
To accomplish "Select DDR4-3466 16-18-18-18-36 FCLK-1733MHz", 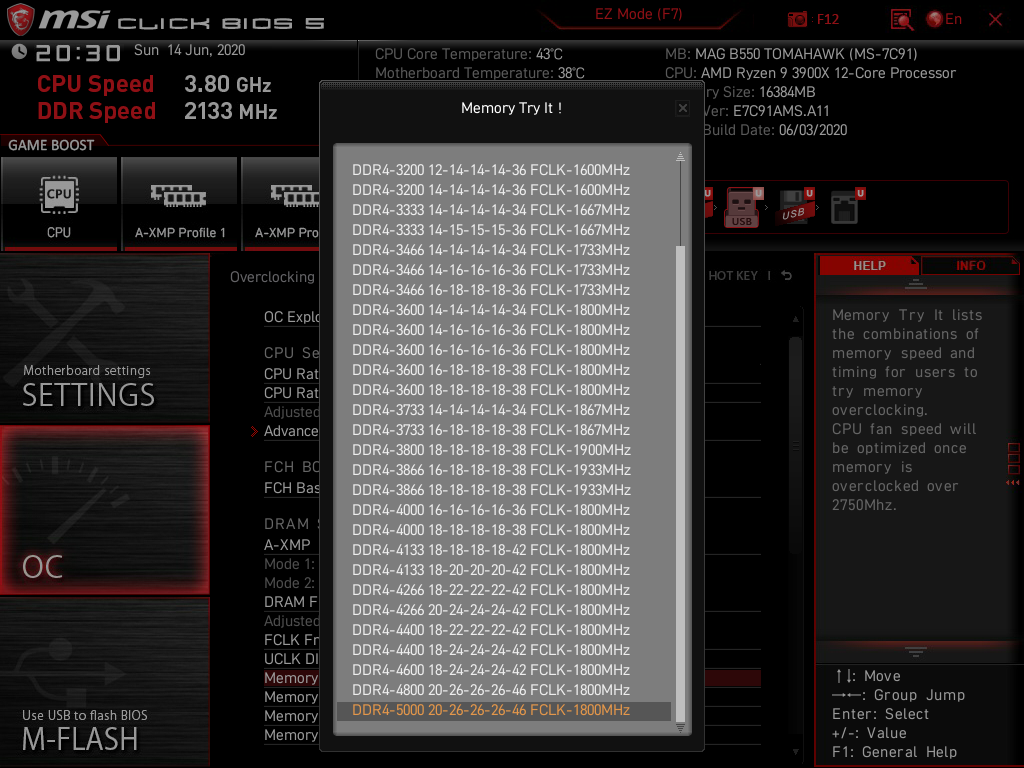I will click(x=504, y=290).
